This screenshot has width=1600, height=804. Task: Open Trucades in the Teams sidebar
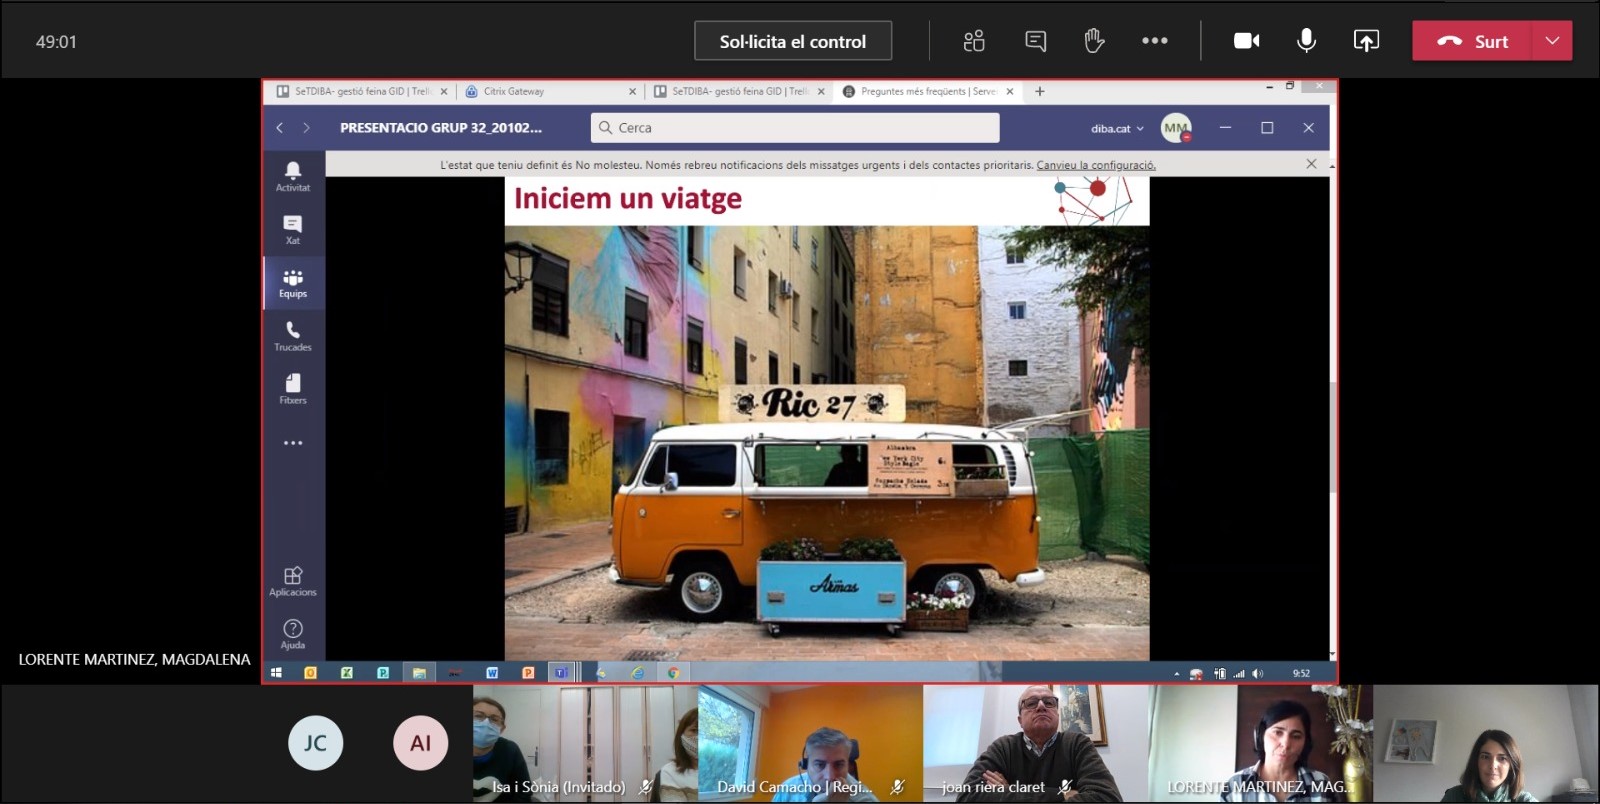tap(293, 336)
